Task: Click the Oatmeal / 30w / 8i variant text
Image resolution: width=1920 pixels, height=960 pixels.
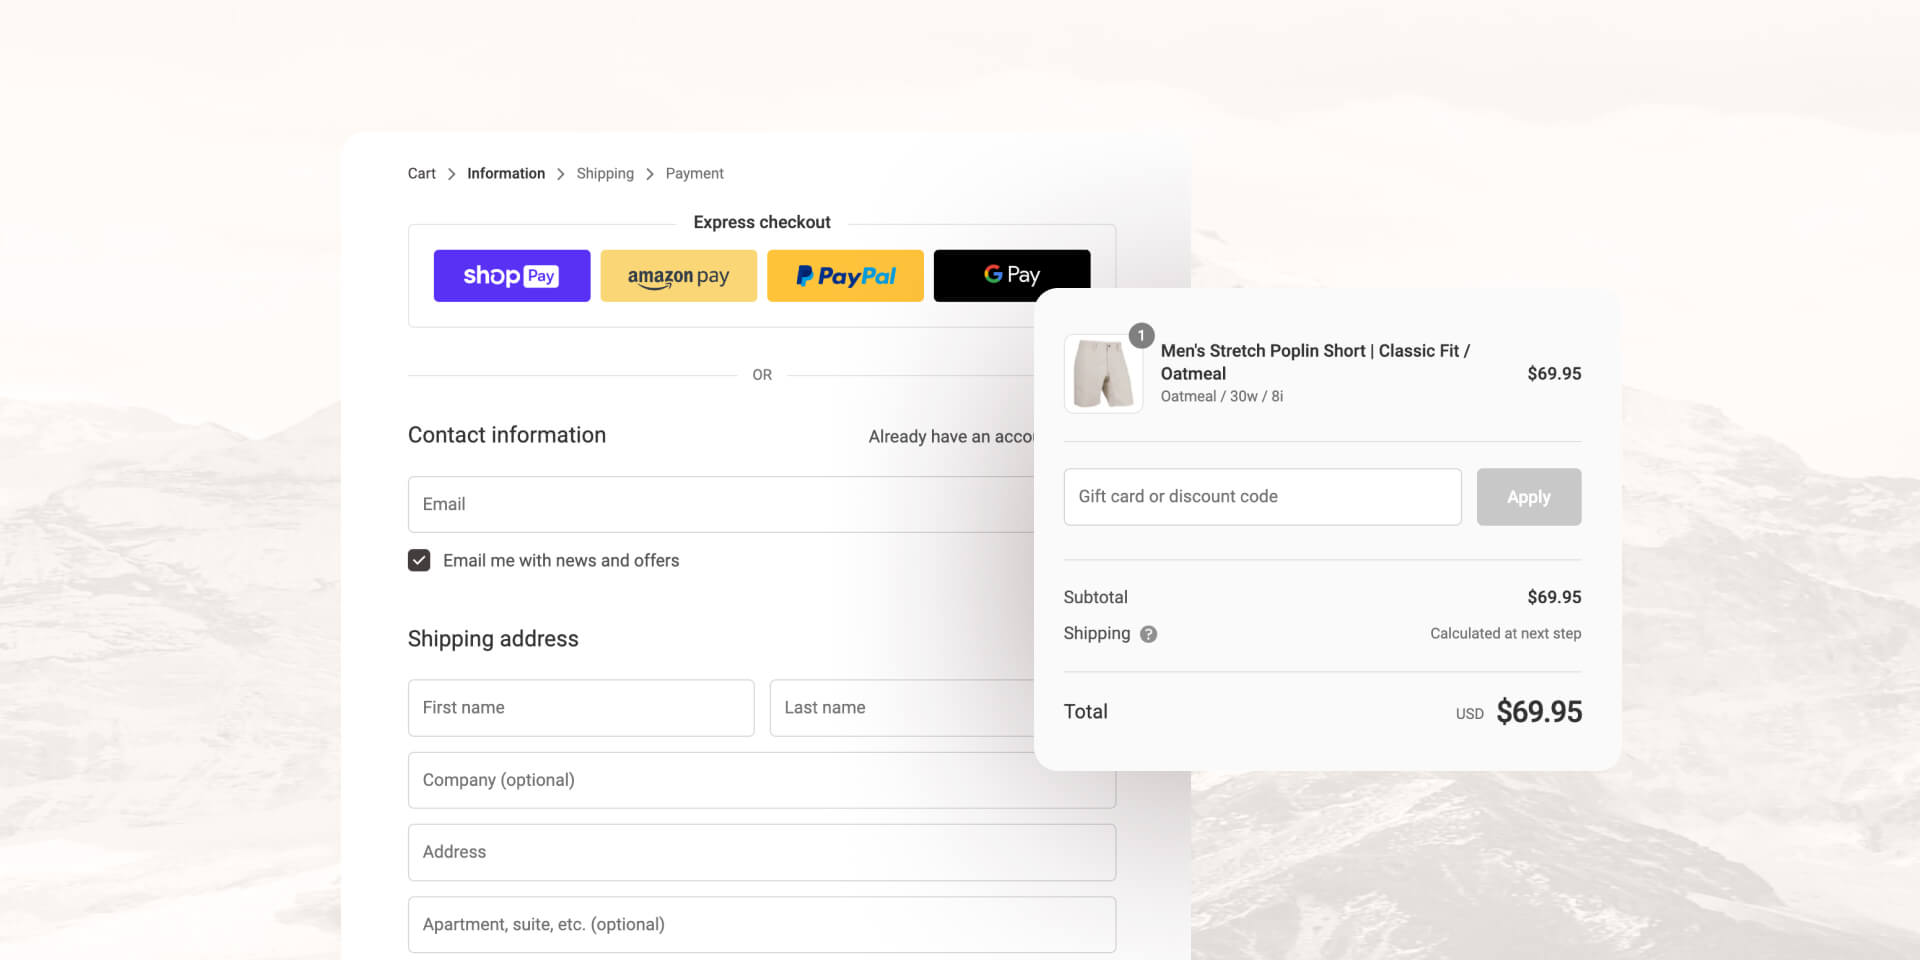Action: click(1221, 396)
